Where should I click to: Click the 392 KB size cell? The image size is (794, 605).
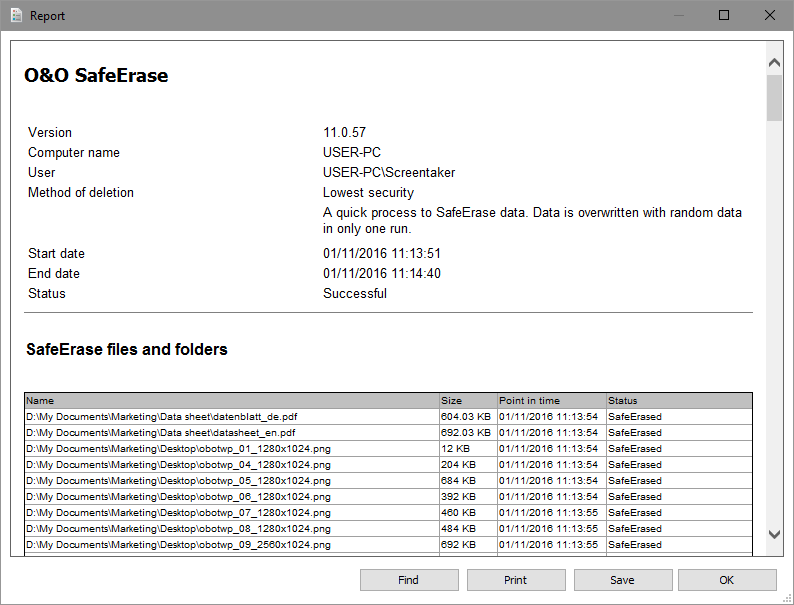click(468, 497)
